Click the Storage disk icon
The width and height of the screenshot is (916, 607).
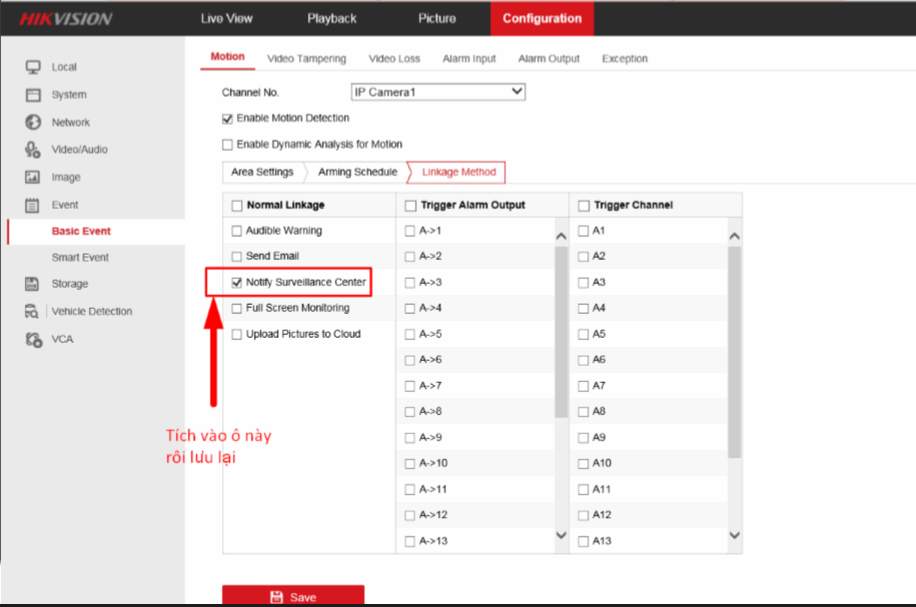pyautogui.click(x=32, y=284)
